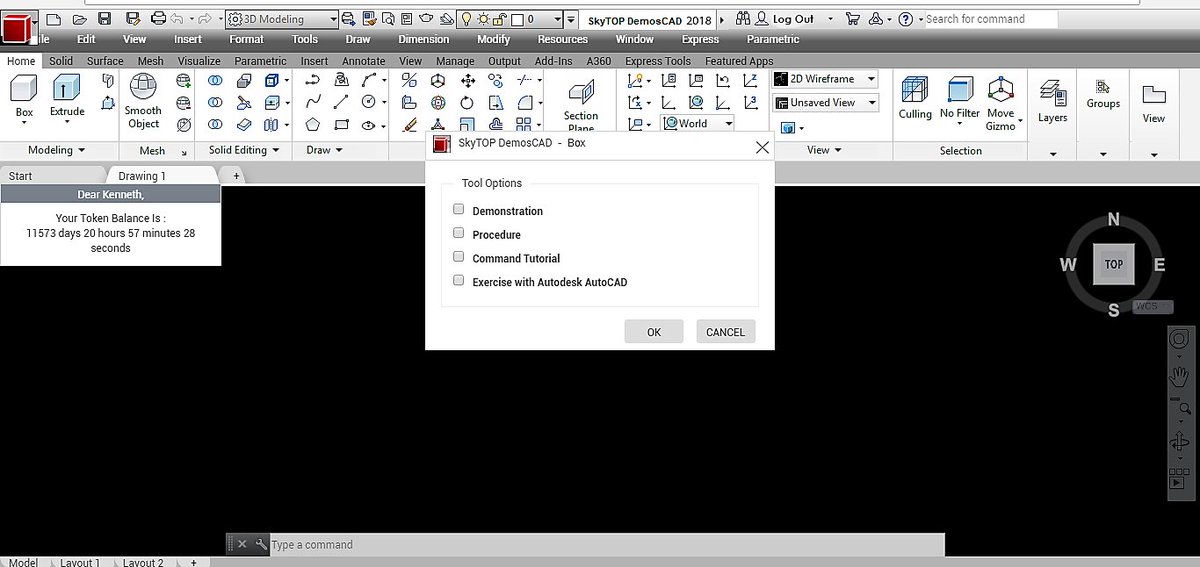This screenshot has width=1200, height=567.
Task: Open the 3D Modeling workspace dropdown
Action: click(x=281, y=18)
